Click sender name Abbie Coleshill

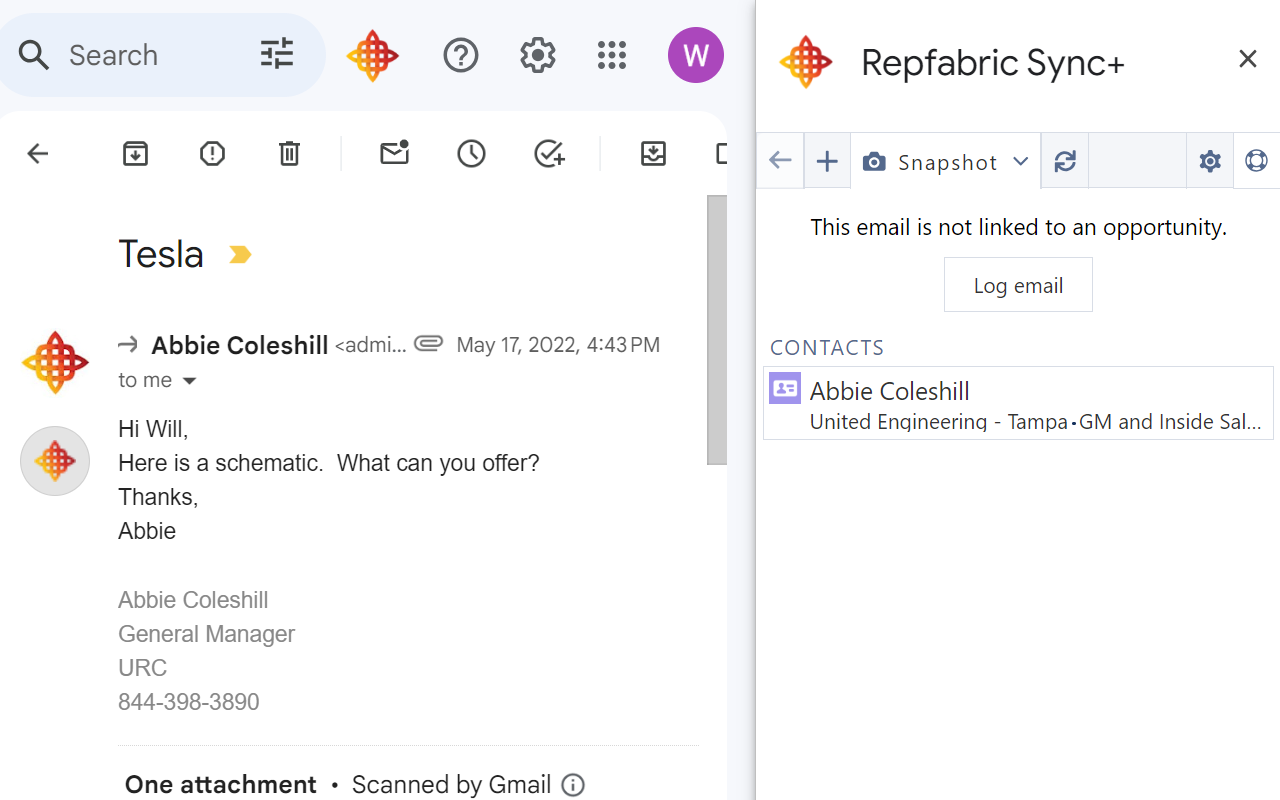tap(240, 345)
